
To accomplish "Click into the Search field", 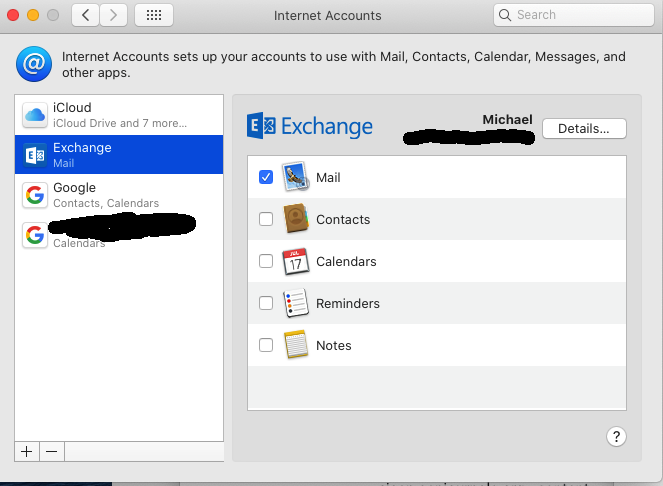I will tap(573, 15).
